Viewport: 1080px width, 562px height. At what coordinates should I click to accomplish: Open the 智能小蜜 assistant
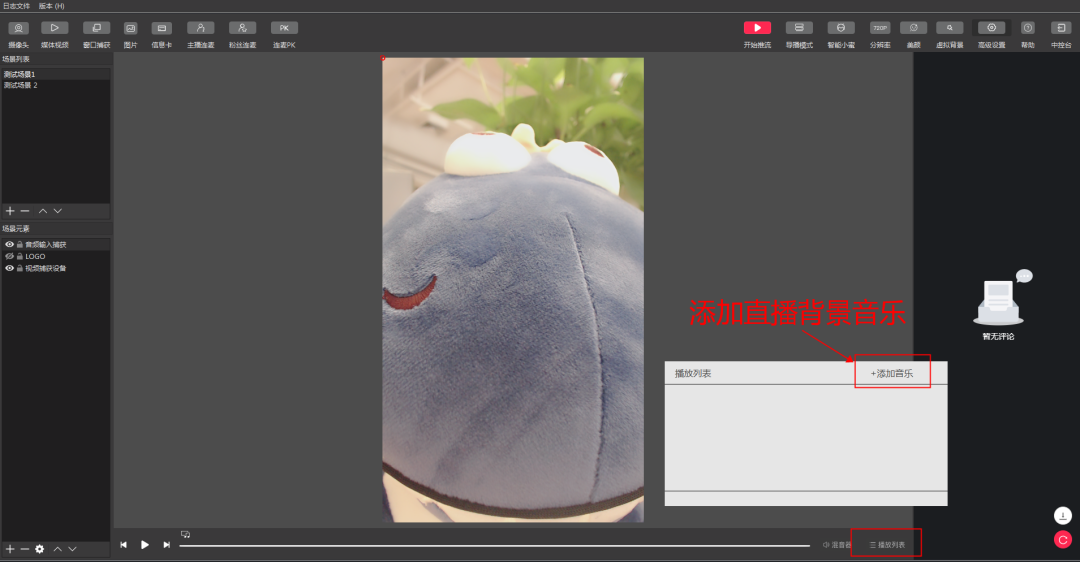841,34
